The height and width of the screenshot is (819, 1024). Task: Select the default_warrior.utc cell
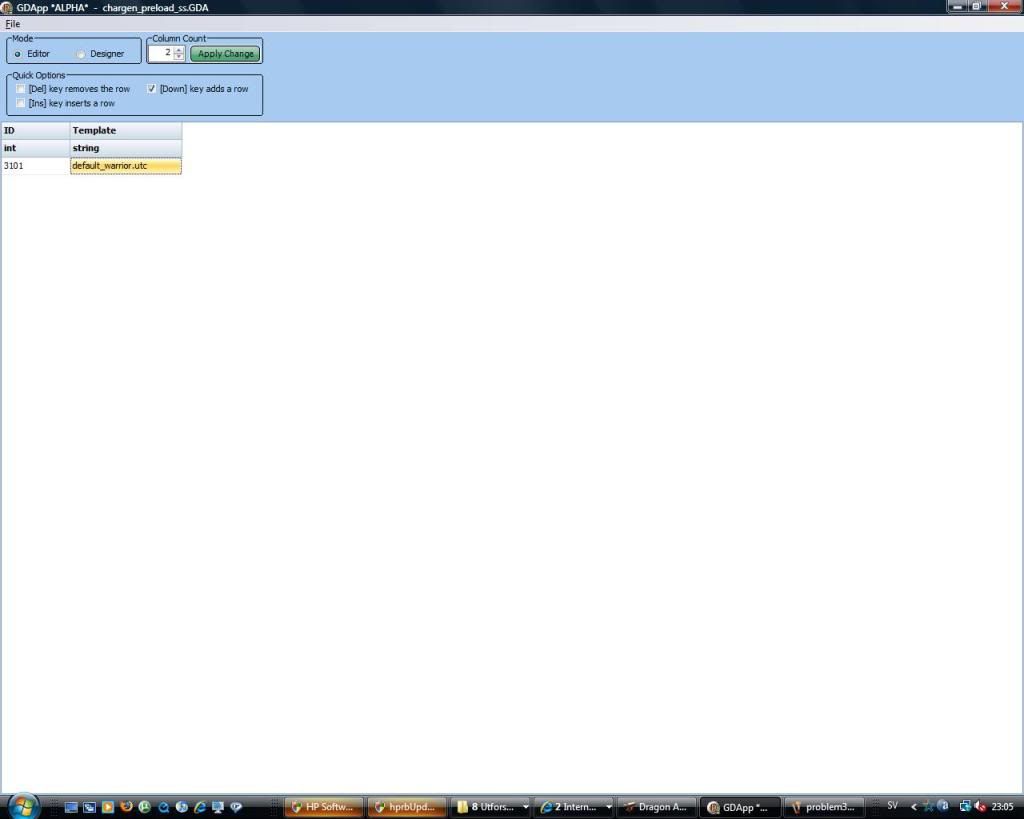[x=125, y=166]
